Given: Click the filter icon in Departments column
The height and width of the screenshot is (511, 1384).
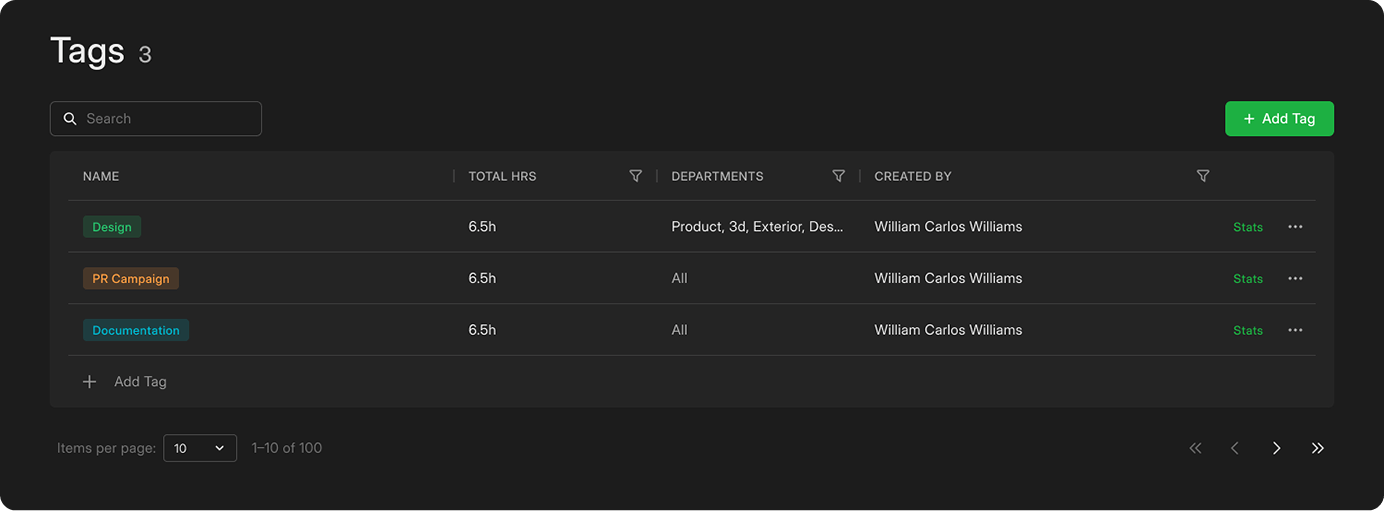Looking at the screenshot, I should point(839,176).
